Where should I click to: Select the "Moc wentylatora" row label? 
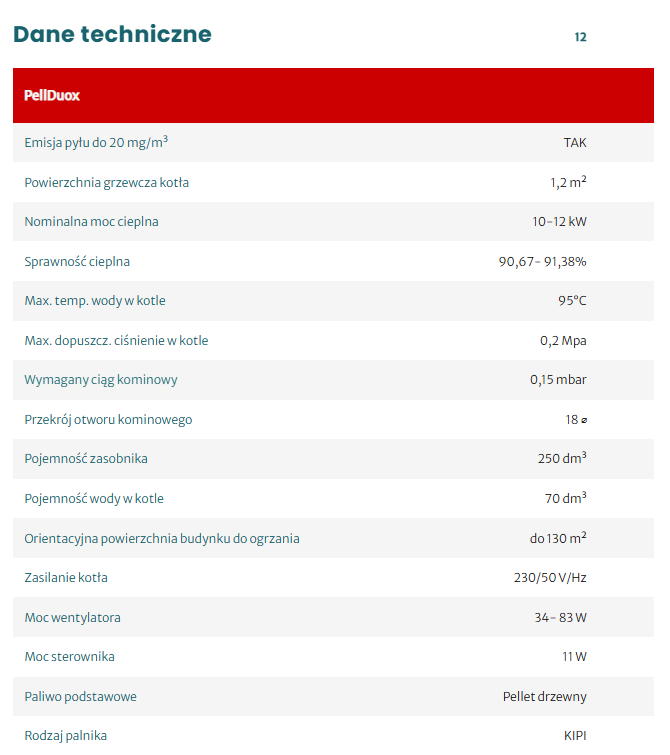72,618
